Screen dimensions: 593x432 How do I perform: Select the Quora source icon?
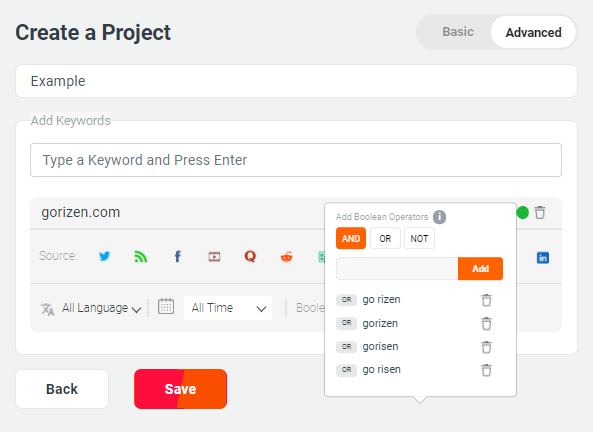pos(250,256)
